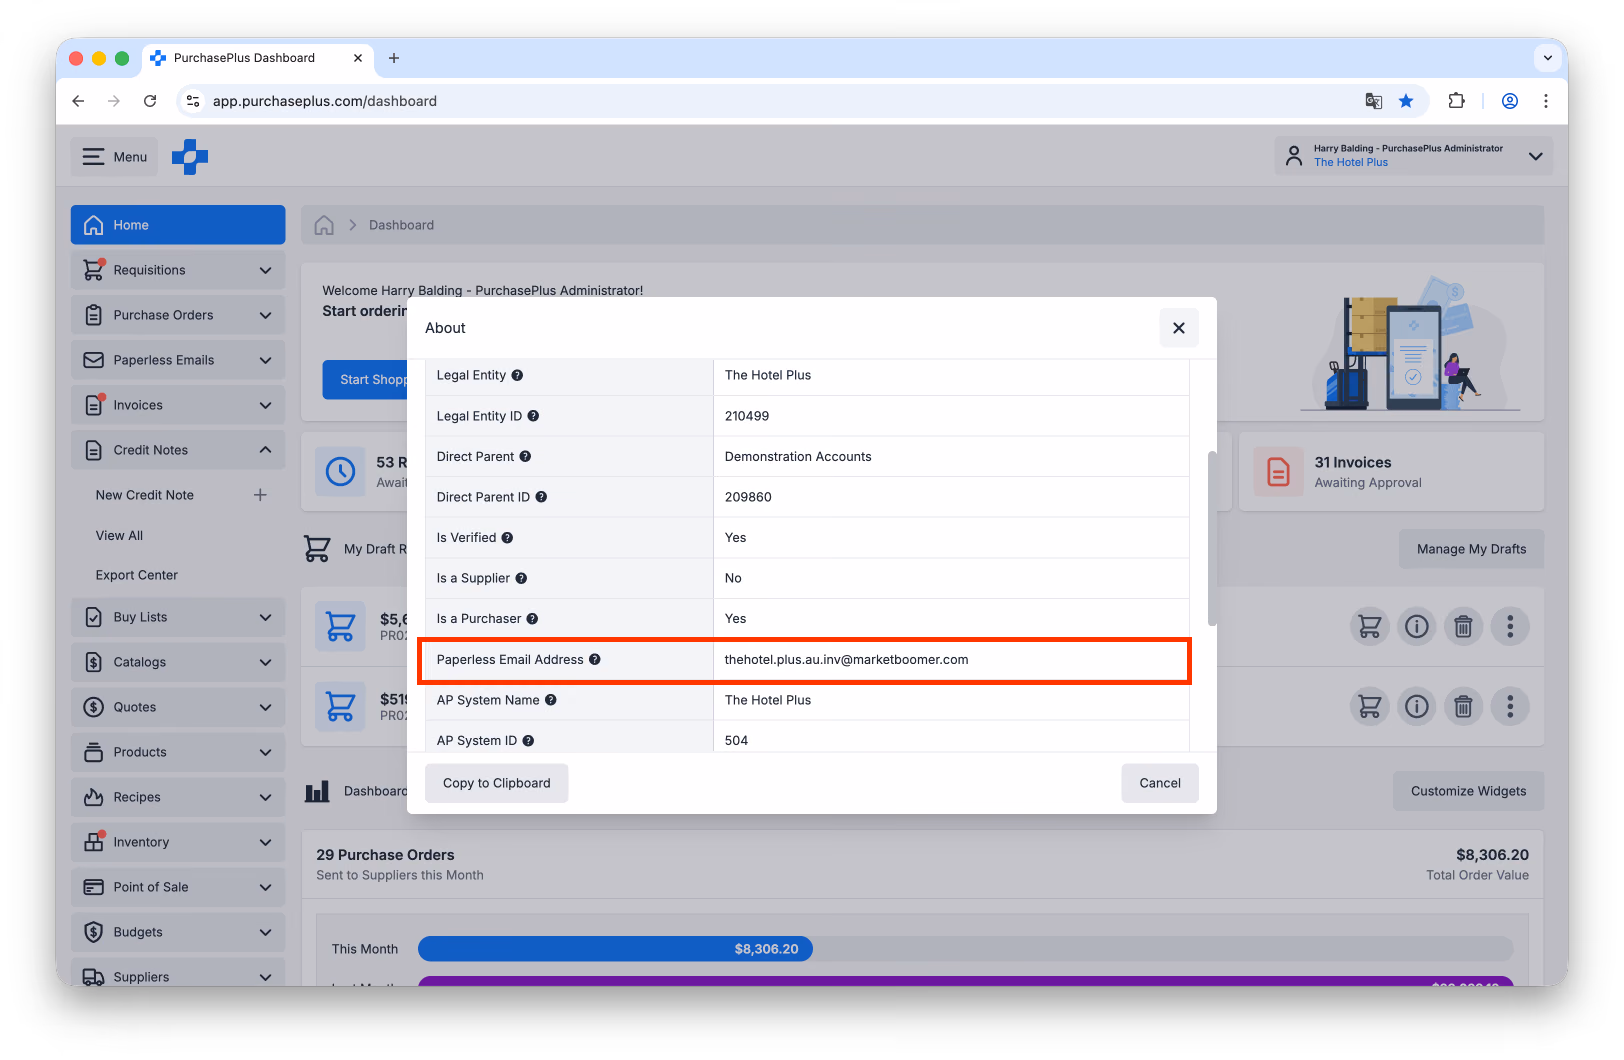Image resolution: width=1624 pixels, height=1060 pixels.
Task: Click the red invoice document icon
Action: [1278, 472]
